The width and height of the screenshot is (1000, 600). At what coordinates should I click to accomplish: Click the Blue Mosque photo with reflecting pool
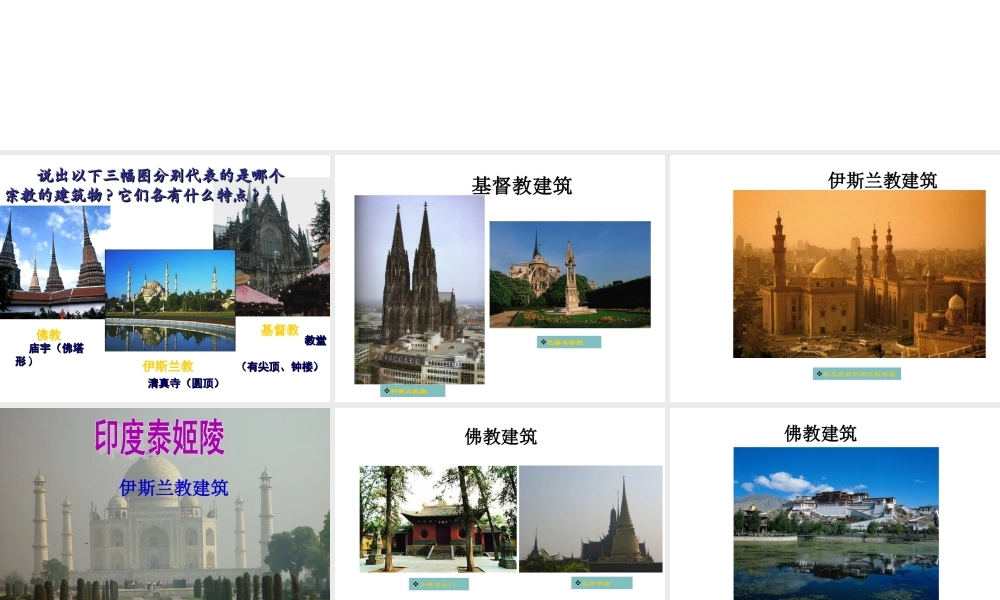170,300
